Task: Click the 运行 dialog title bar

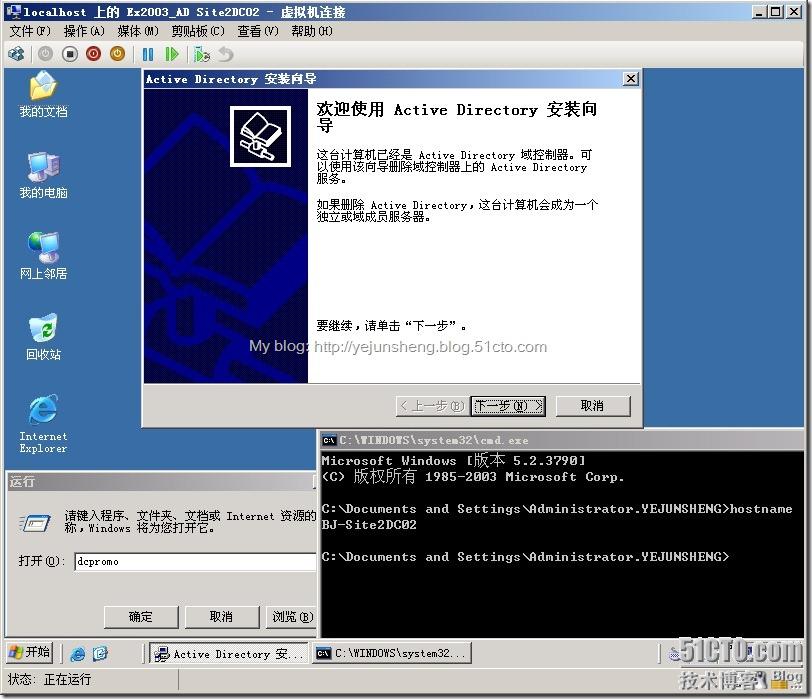Action: [162, 481]
